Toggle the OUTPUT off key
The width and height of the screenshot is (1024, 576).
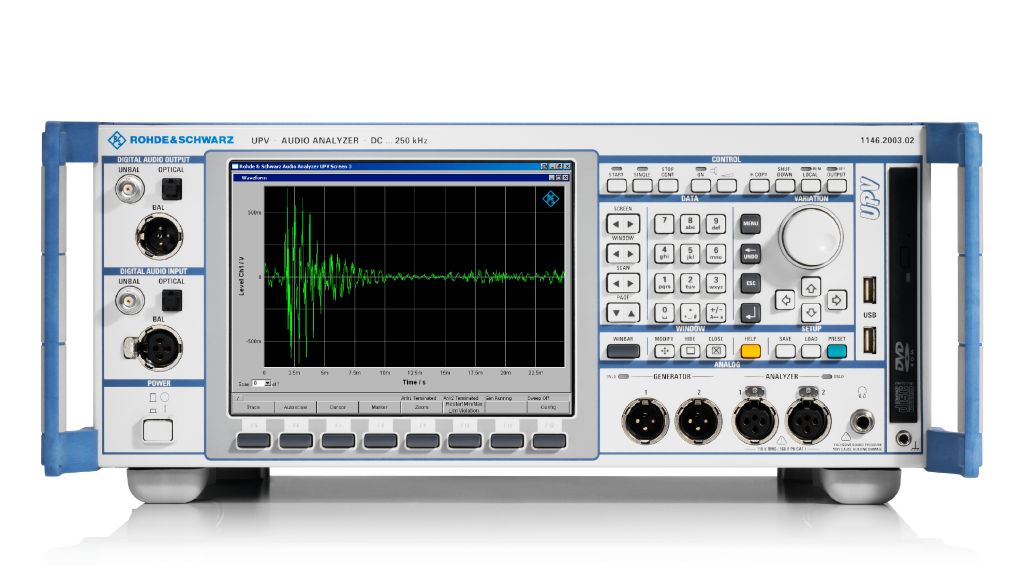tap(836, 185)
